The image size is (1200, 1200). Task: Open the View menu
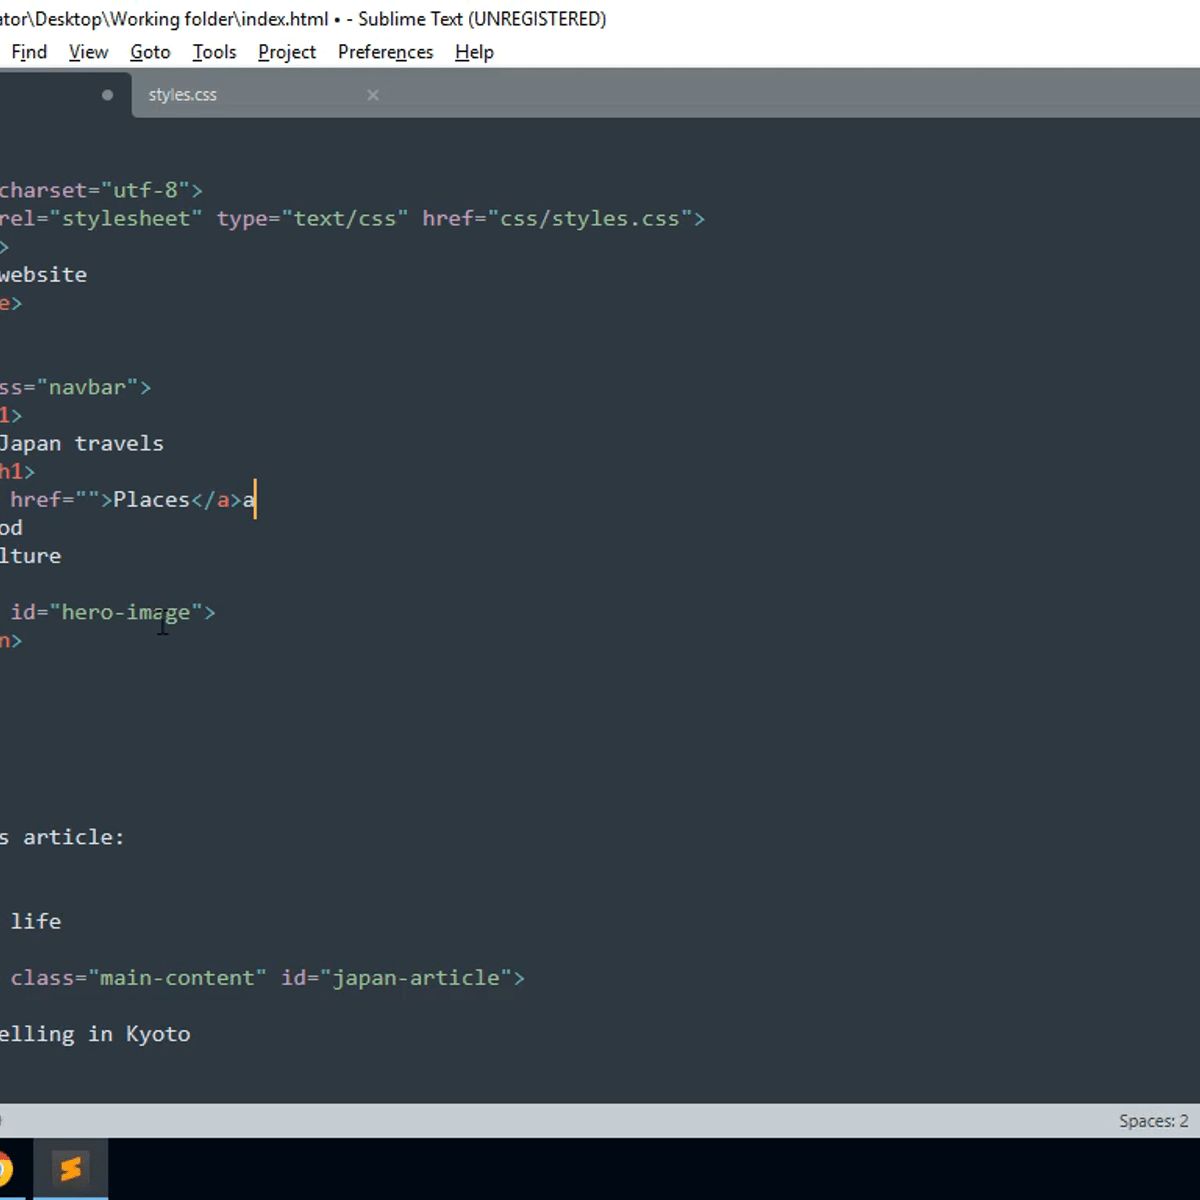click(x=88, y=52)
